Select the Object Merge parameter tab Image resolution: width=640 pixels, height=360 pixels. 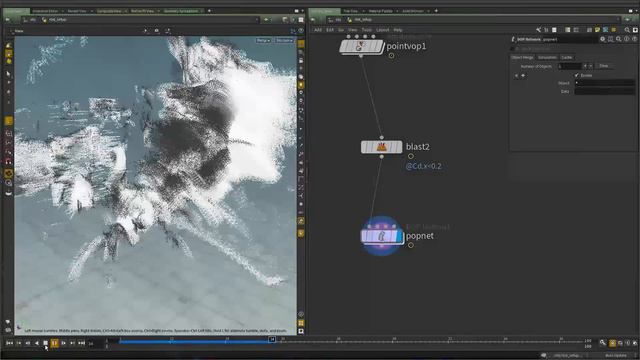522,58
